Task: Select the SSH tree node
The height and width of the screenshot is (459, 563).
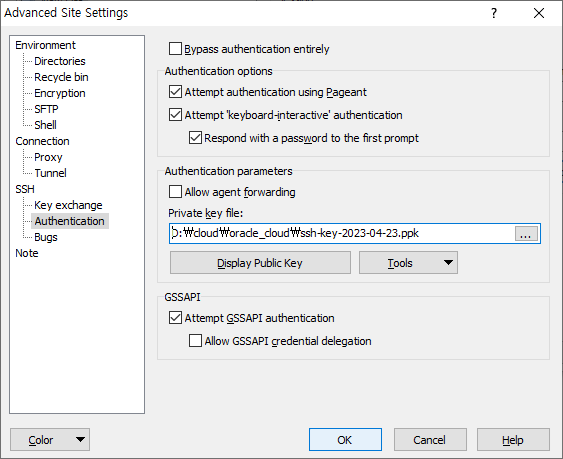Action: (25, 189)
